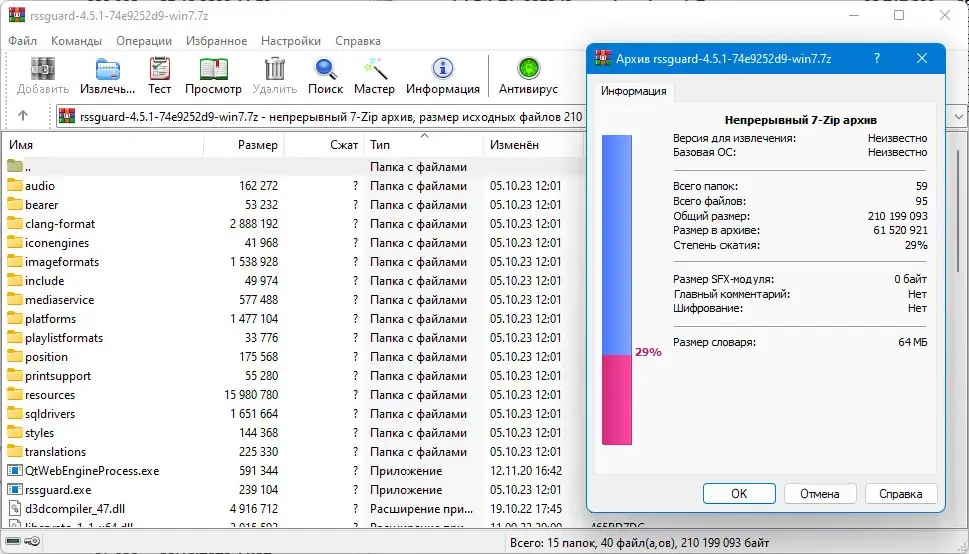Click the Справка button in dialog
This screenshot has height=554, width=969.
click(900, 493)
